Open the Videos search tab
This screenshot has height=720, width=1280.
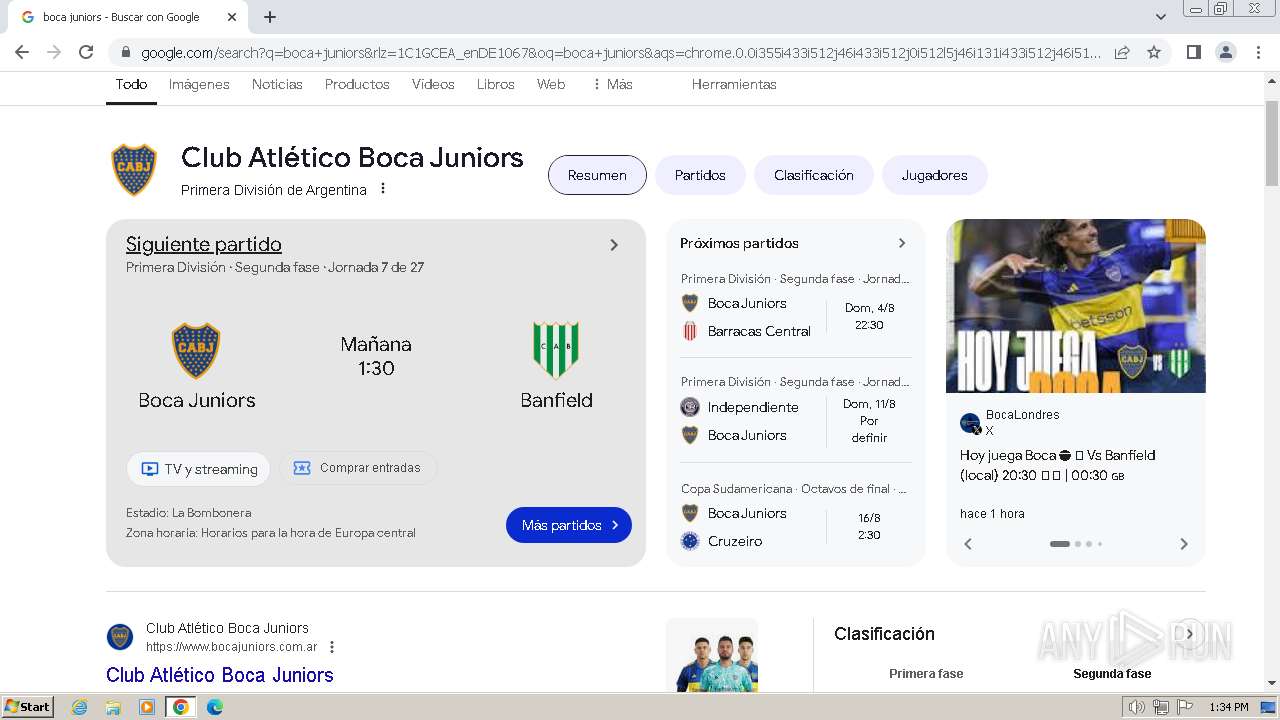[x=433, y=84]
